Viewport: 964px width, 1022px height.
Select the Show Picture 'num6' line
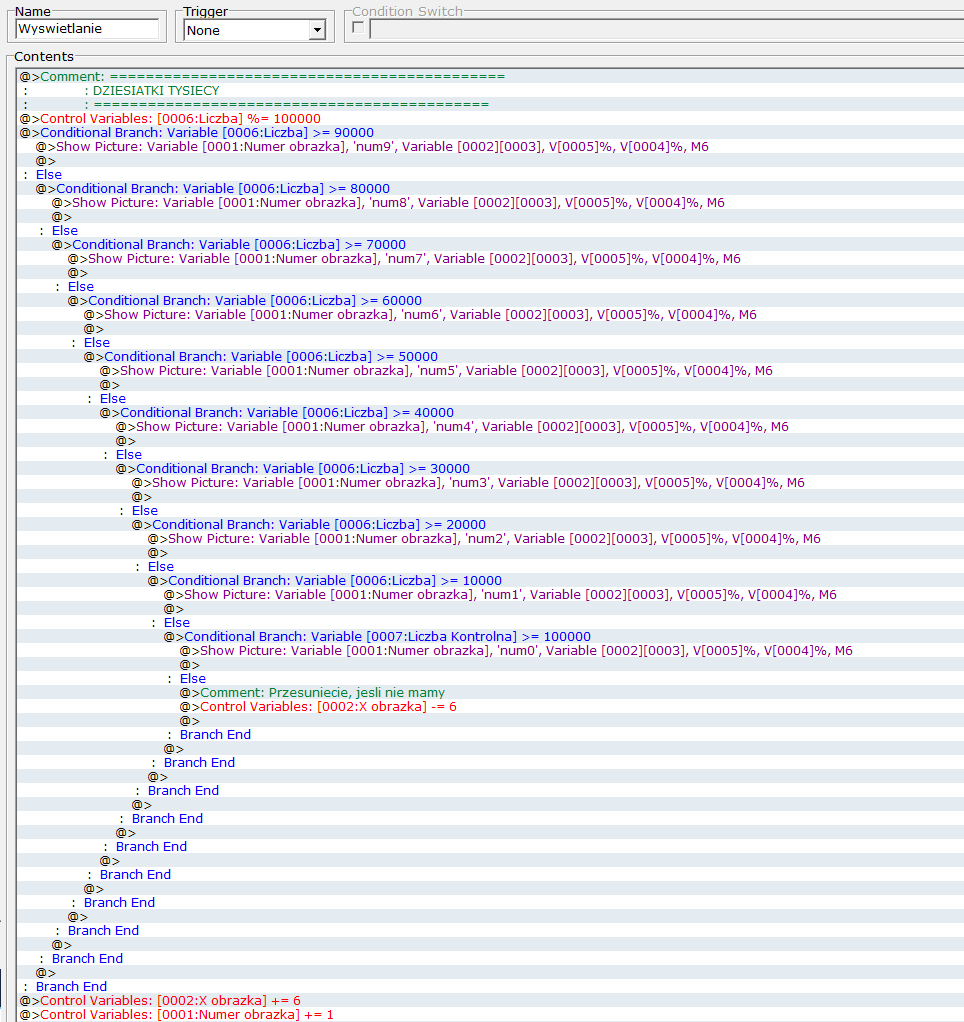click(420, 315)
